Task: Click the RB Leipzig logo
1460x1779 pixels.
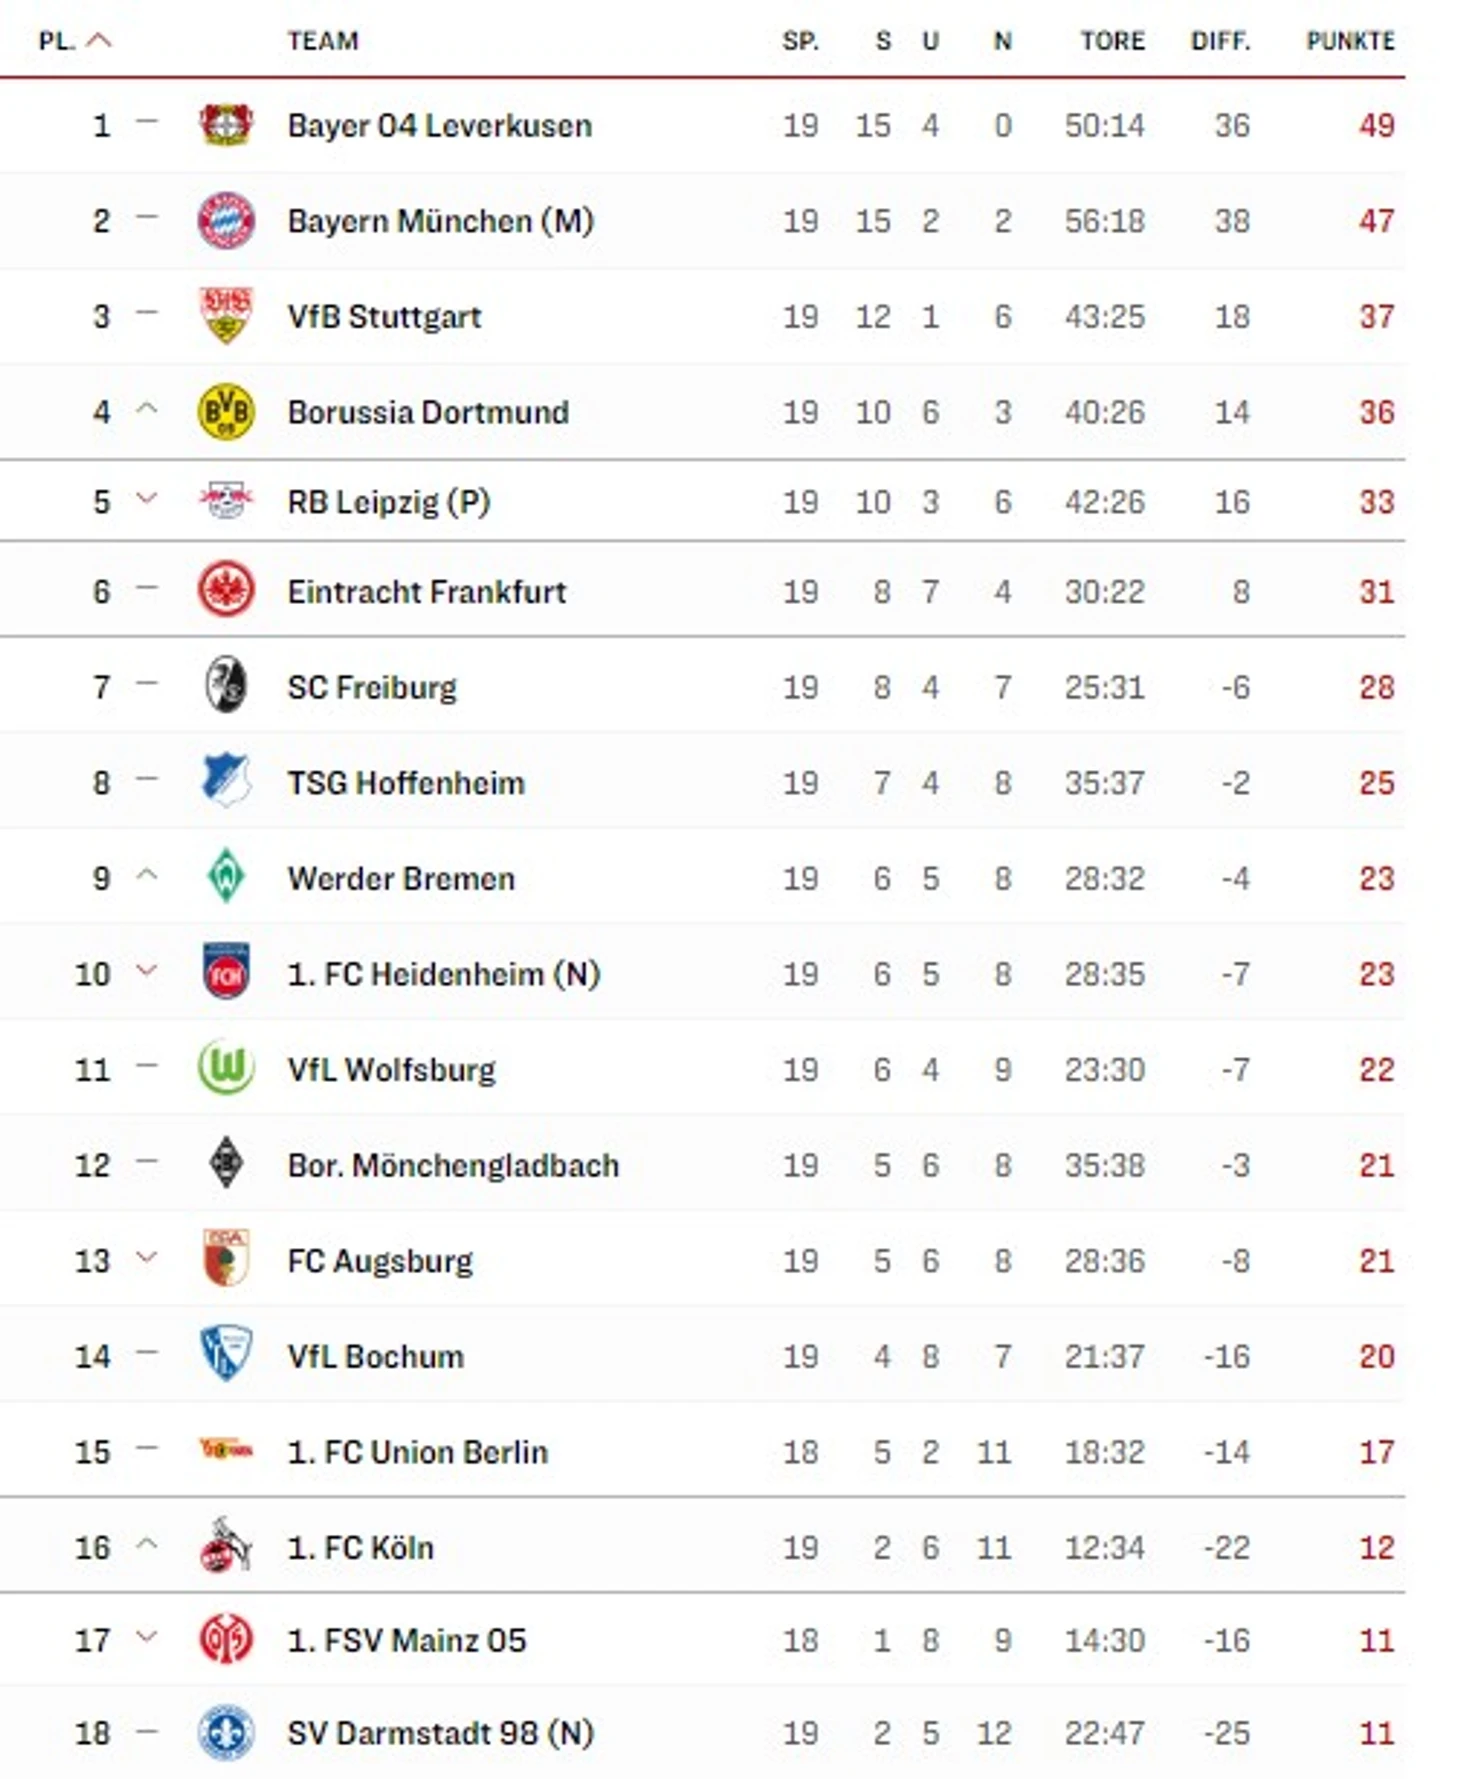Action: click(226, 501)
